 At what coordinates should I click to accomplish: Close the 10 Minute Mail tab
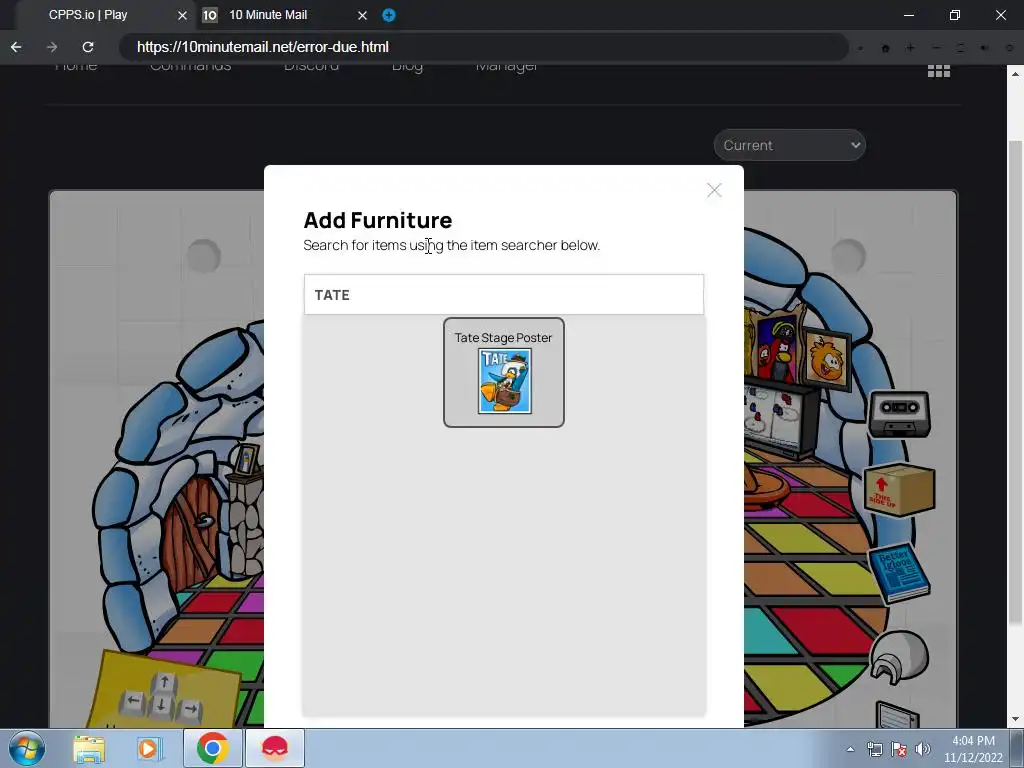pos(362,15)
